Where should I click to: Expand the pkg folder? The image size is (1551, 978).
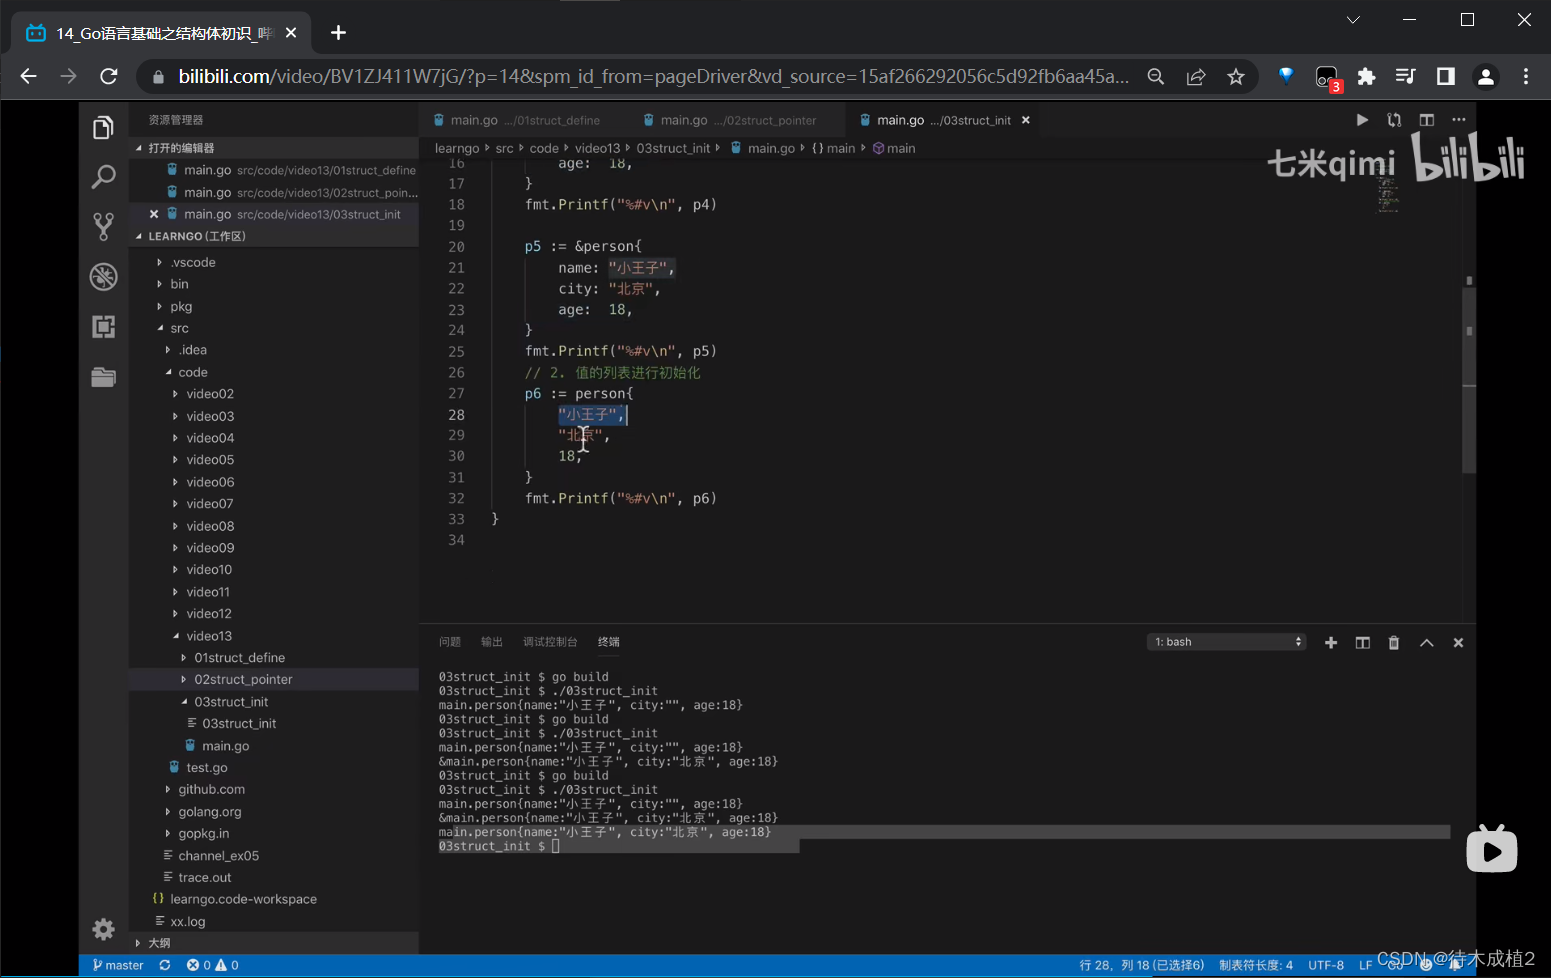[181, 306]
